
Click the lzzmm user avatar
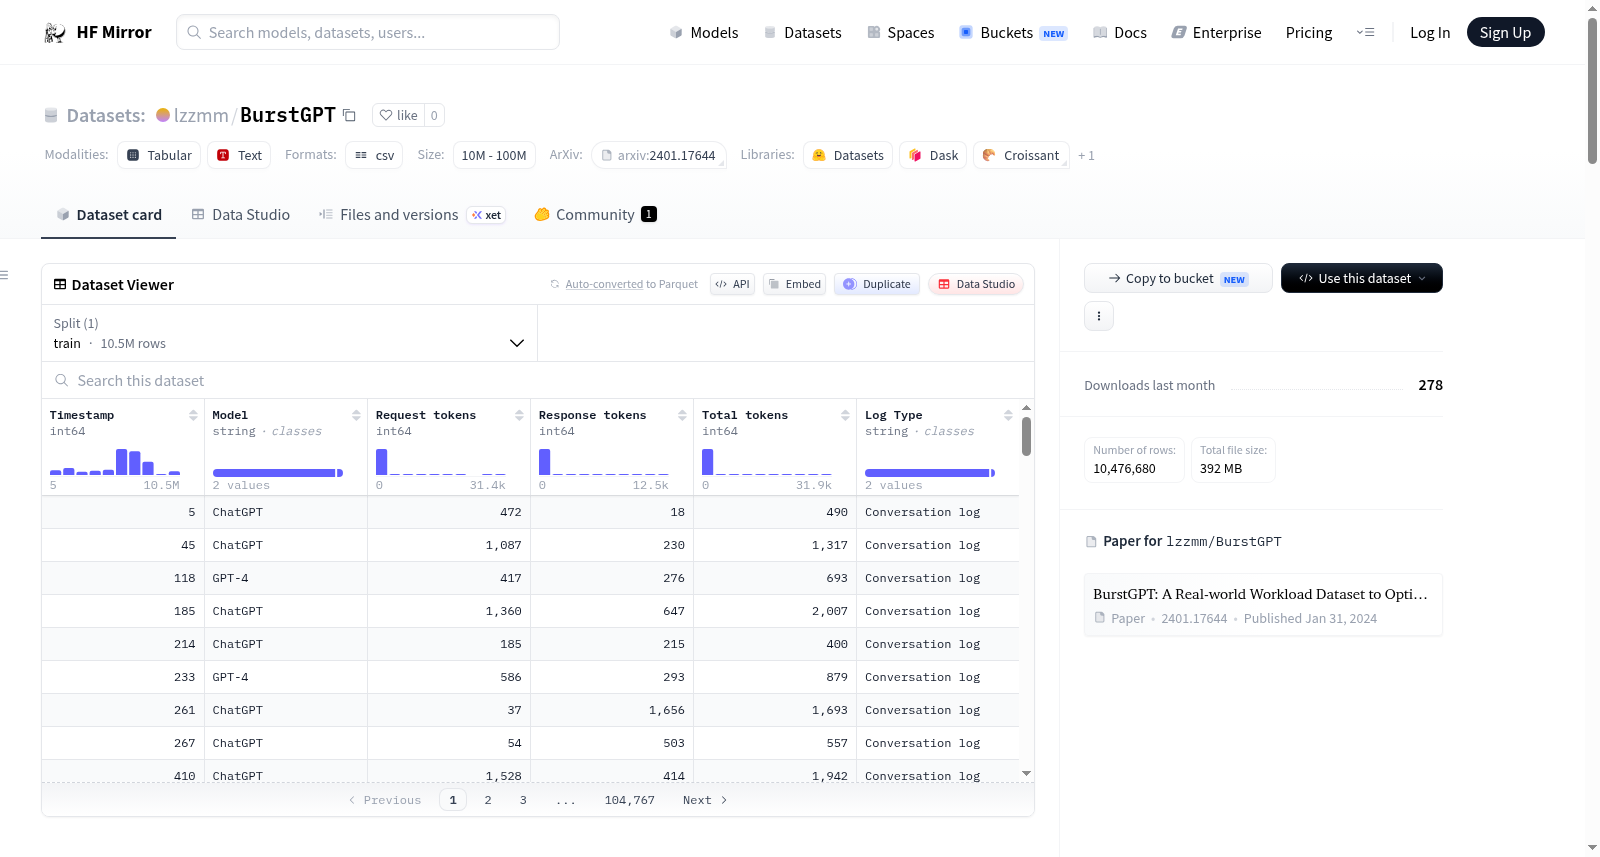pos(163,115)
